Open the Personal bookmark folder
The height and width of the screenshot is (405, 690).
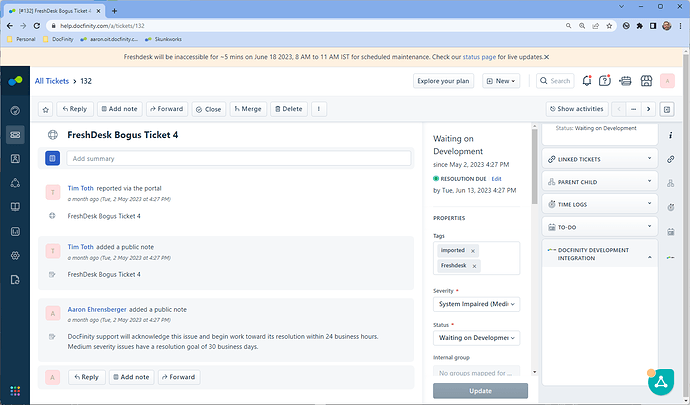pos(21,39)
